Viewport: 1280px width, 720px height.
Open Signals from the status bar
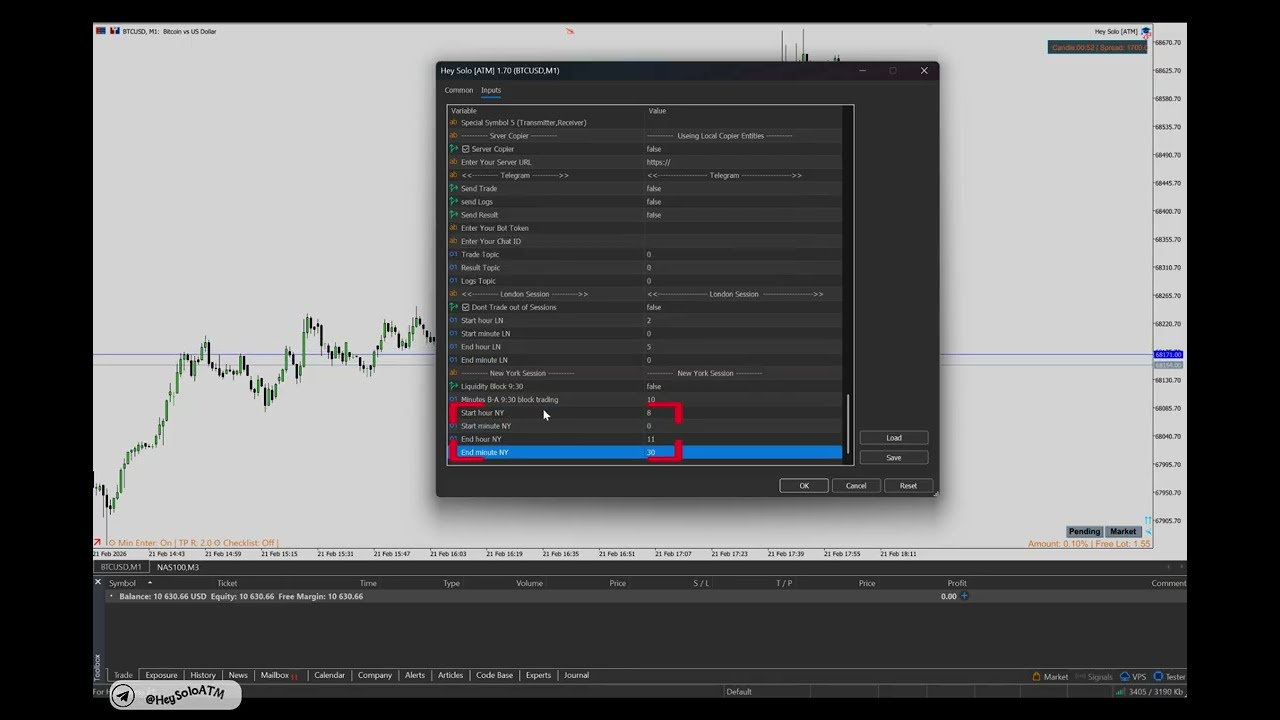tap(1094, 677)
